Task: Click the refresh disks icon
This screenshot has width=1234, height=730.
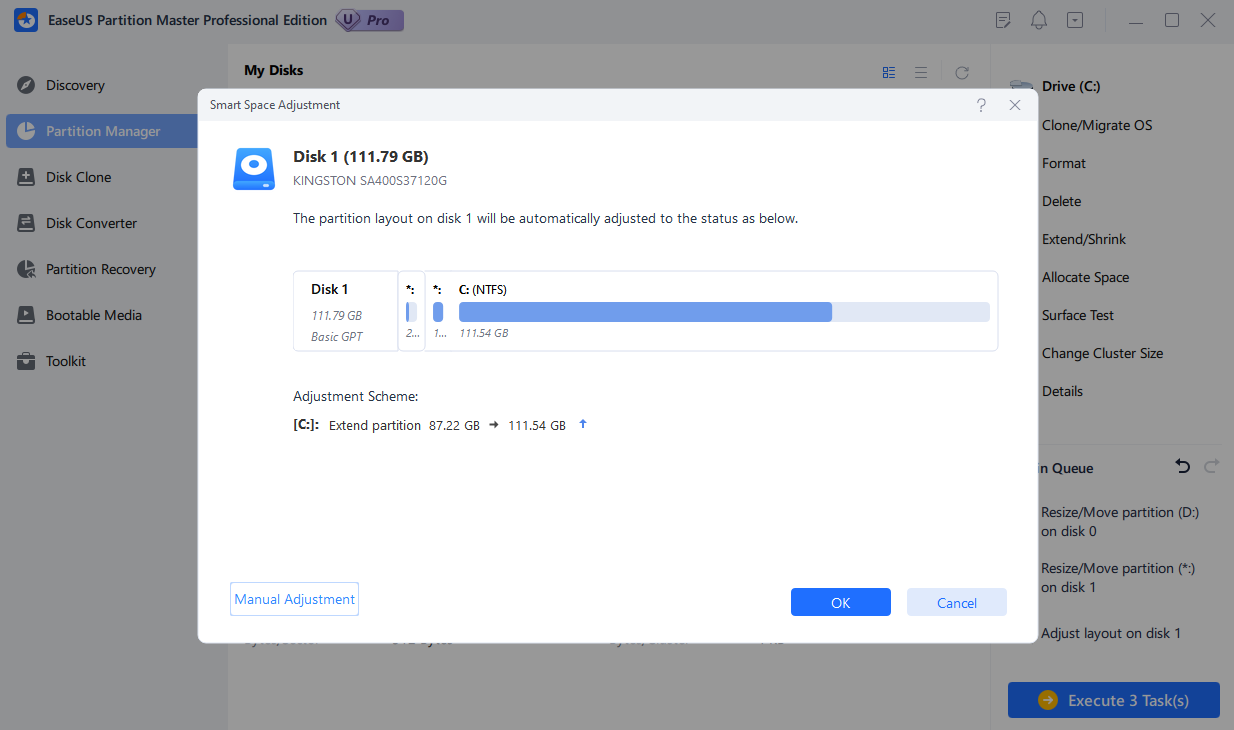Action: (x=962, y=72)
